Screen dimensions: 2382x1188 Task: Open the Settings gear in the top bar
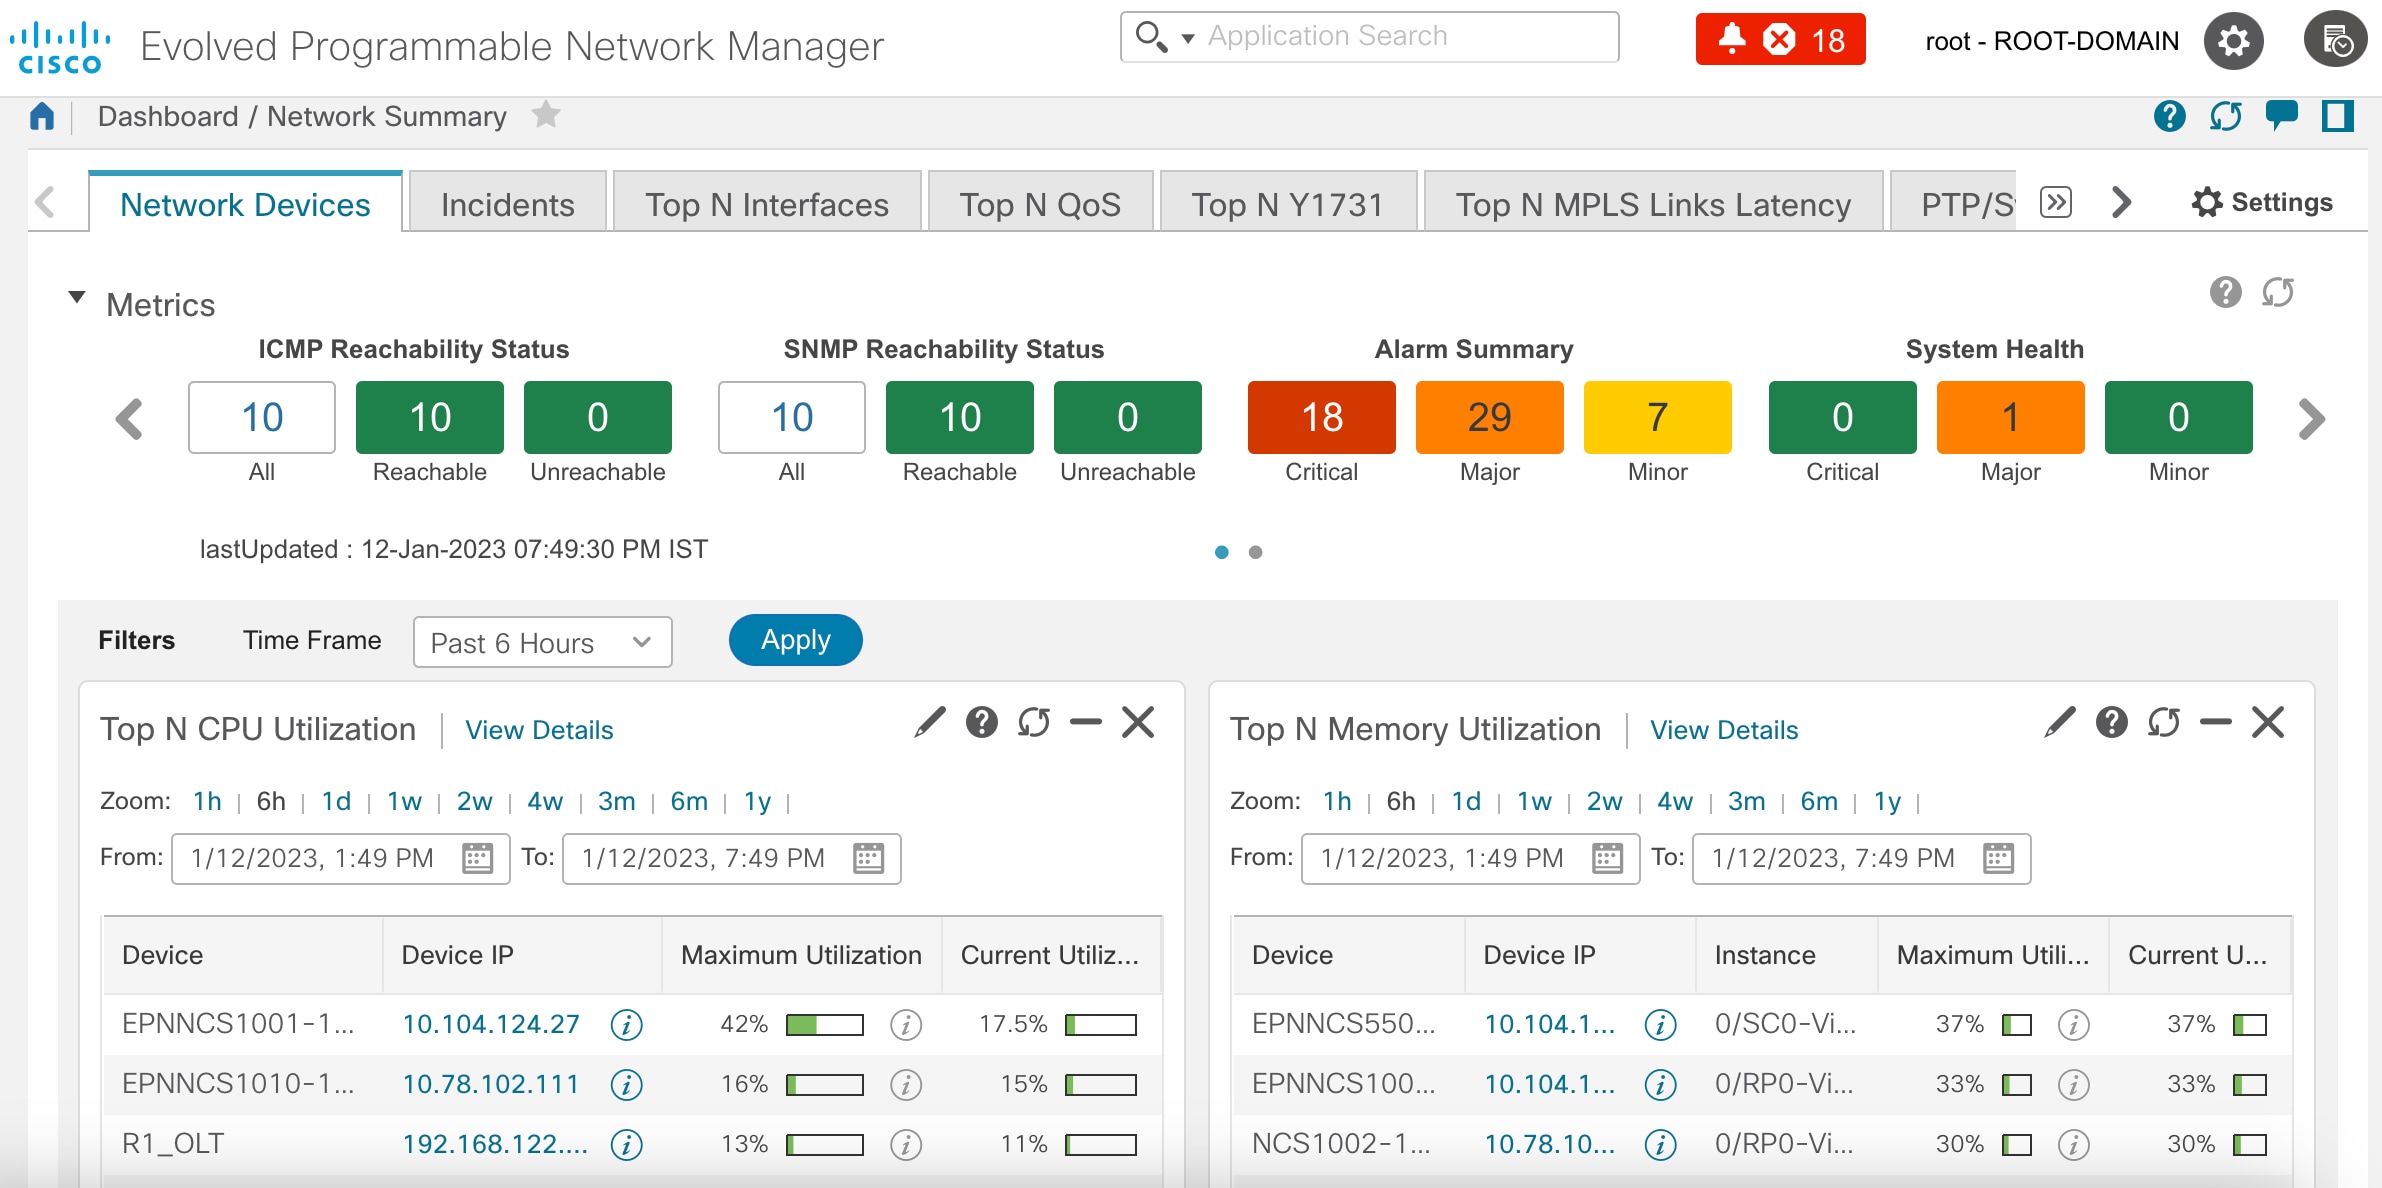(2235, 40)
